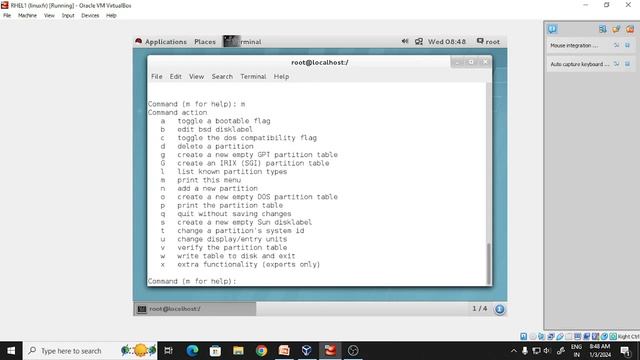Click the virtualization CPU indicator in VirtualBox status bar

pos(595,336)
